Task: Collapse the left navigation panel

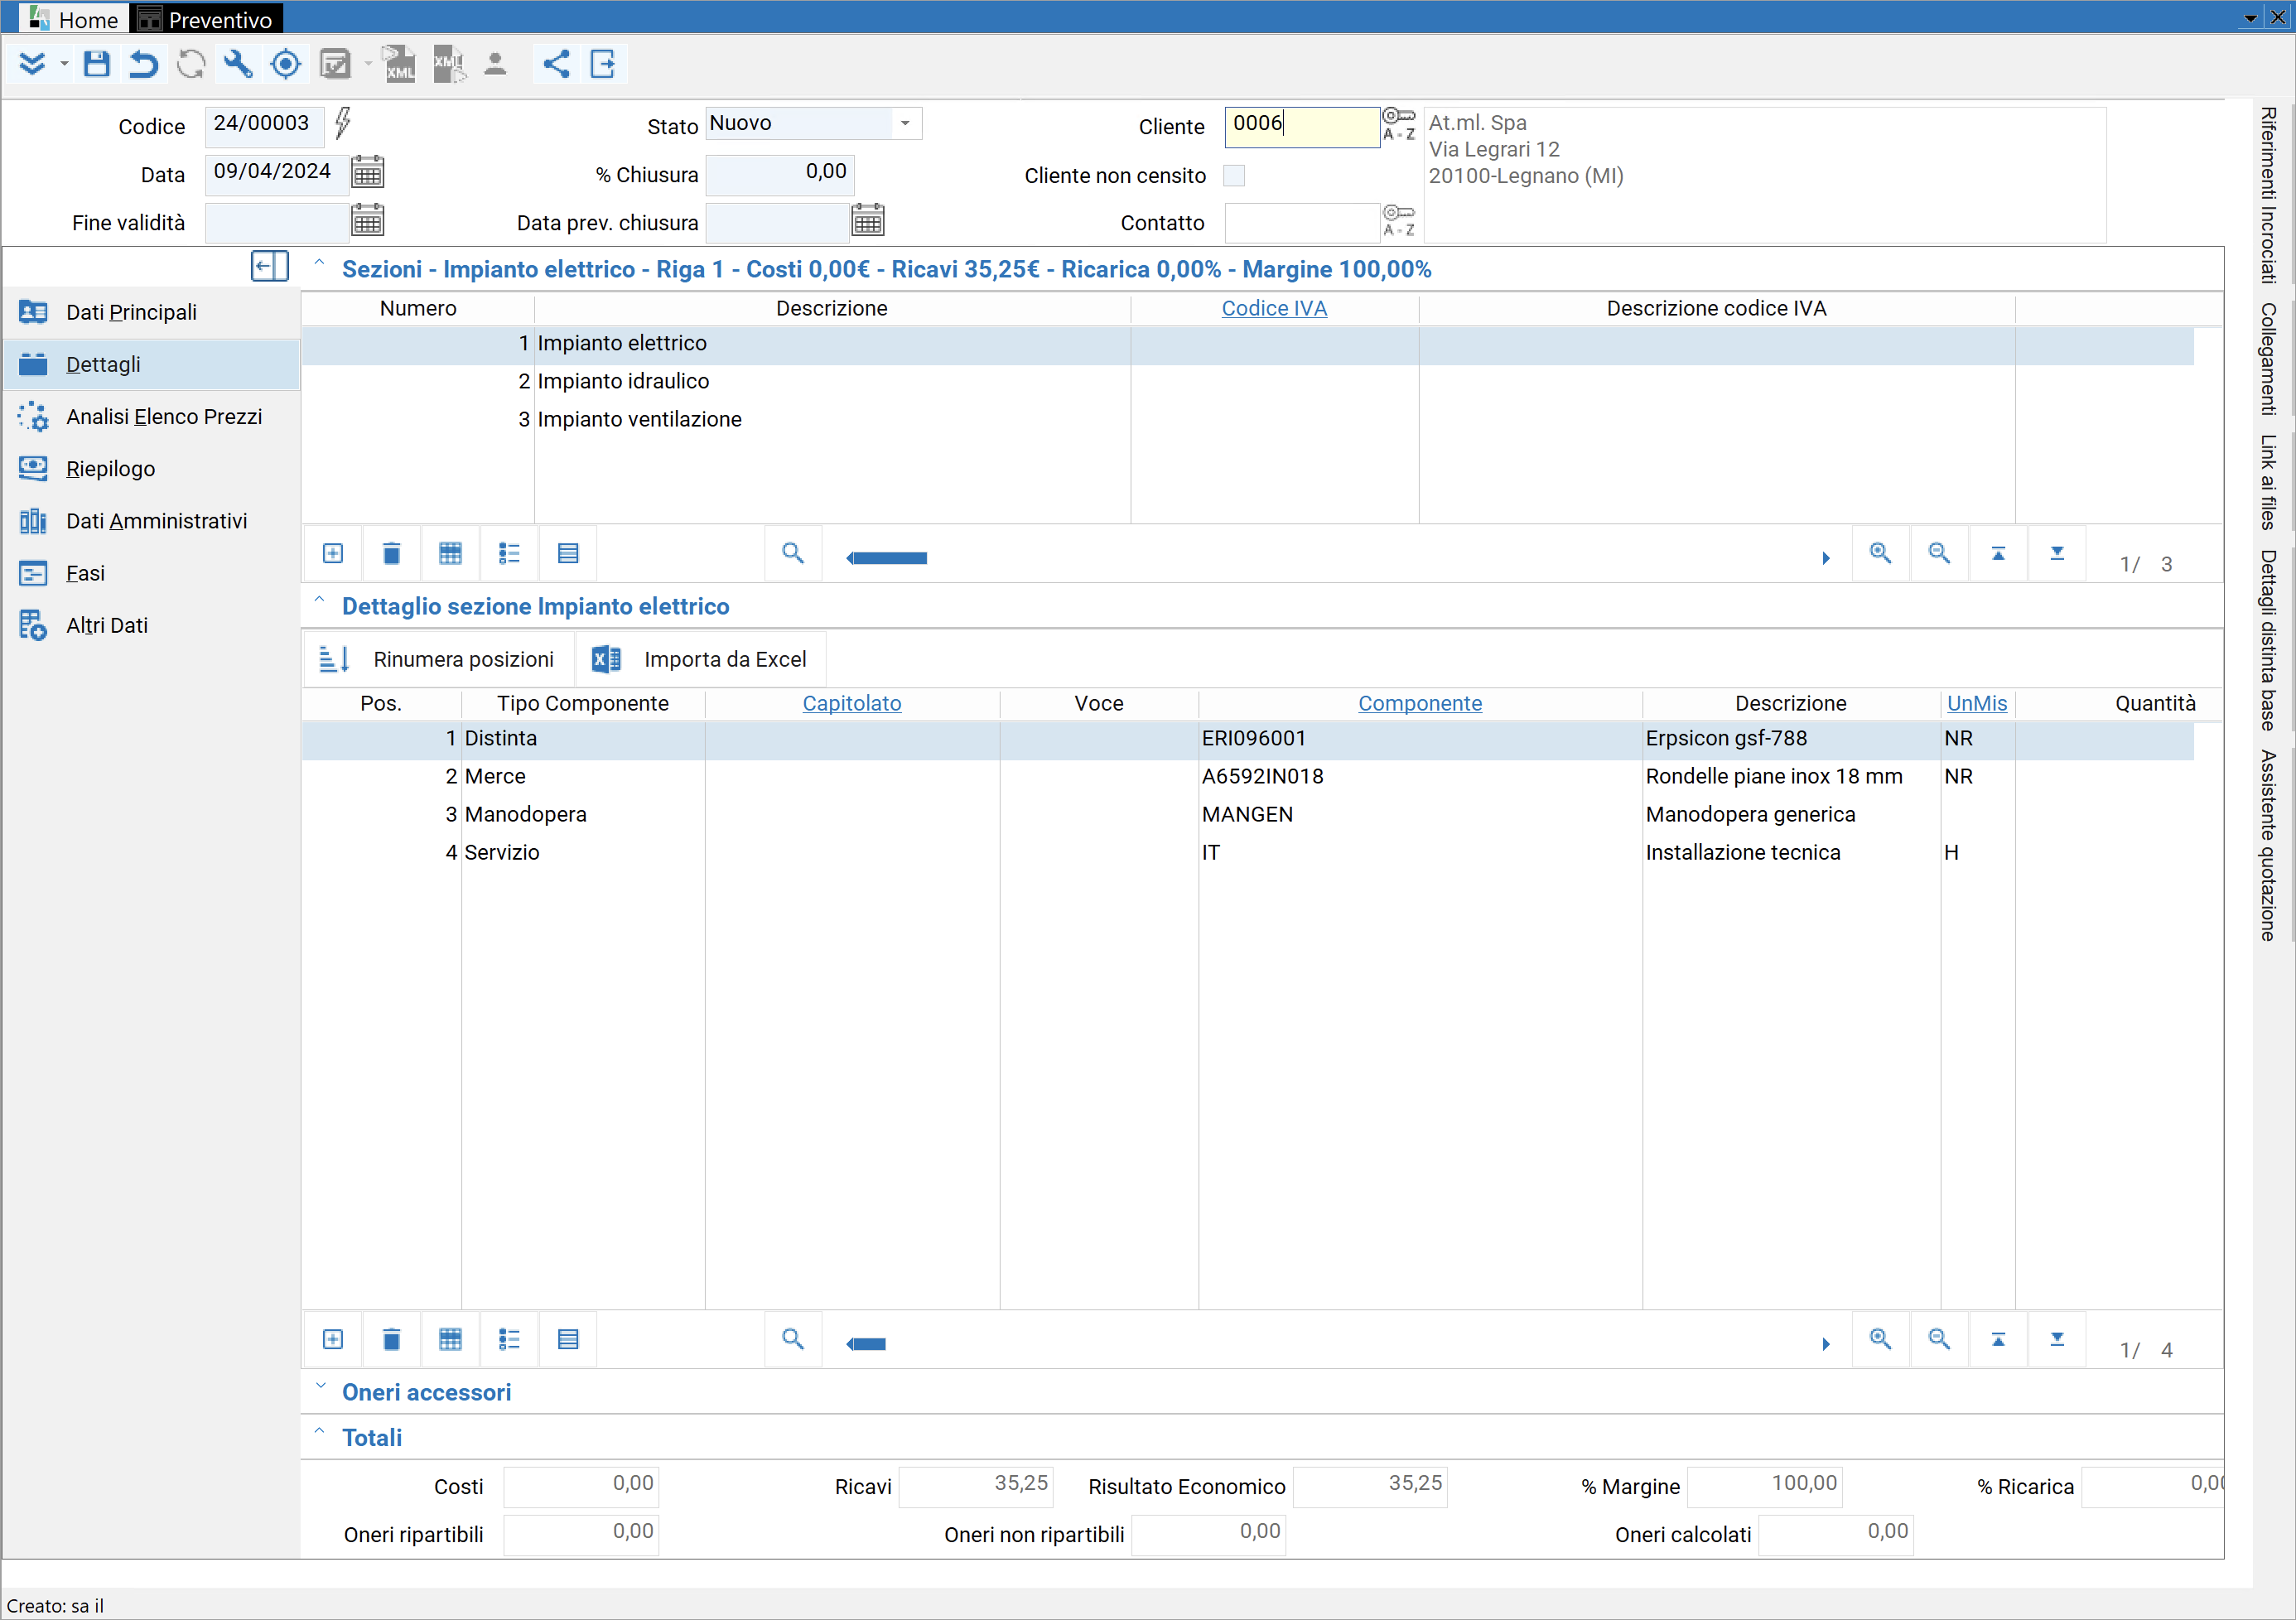Action: (269, 267)
